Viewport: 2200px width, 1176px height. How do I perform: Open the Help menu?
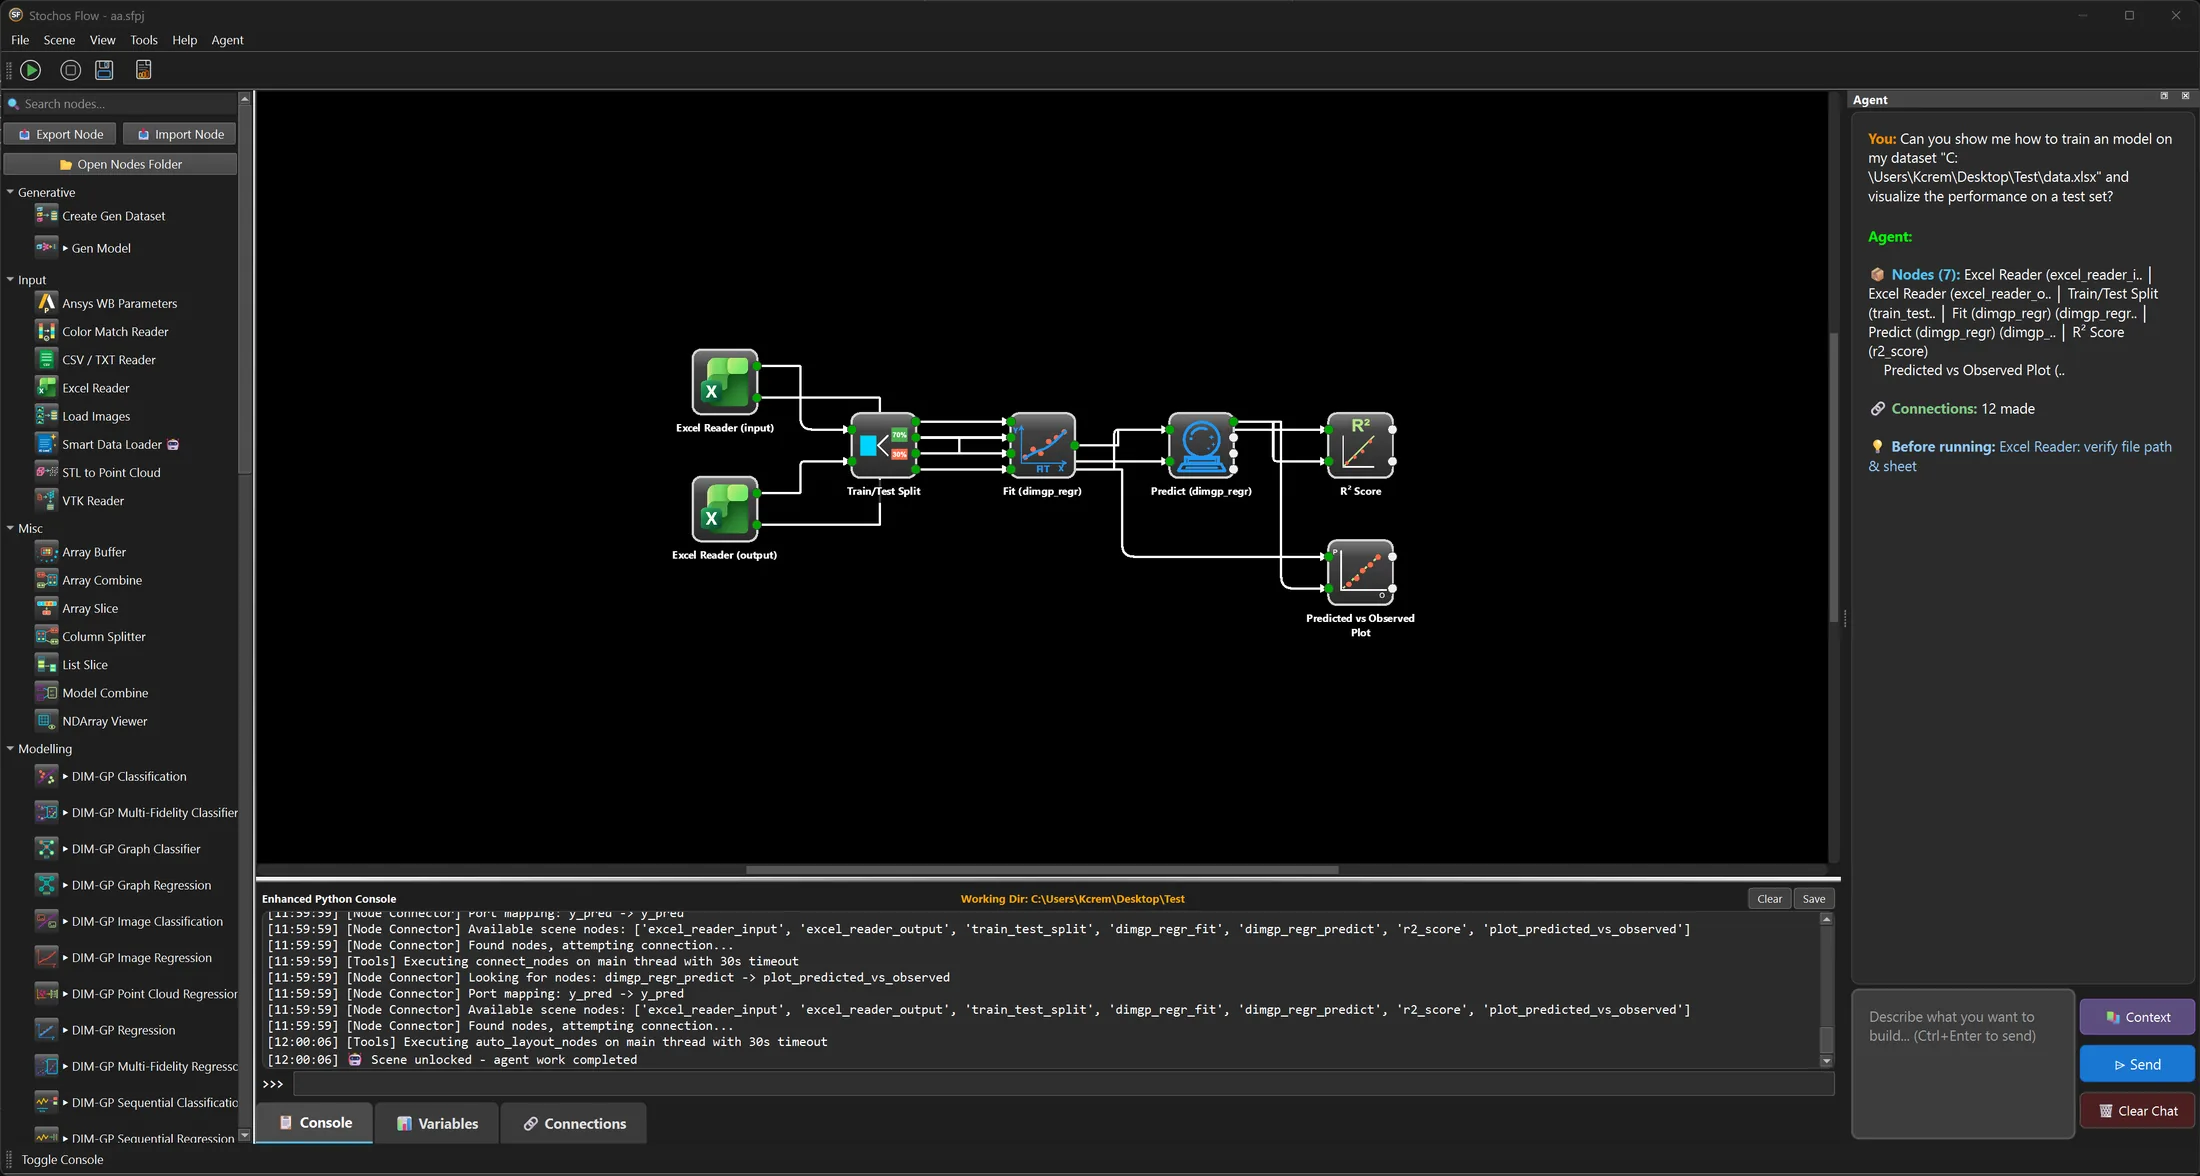point(184,40)
